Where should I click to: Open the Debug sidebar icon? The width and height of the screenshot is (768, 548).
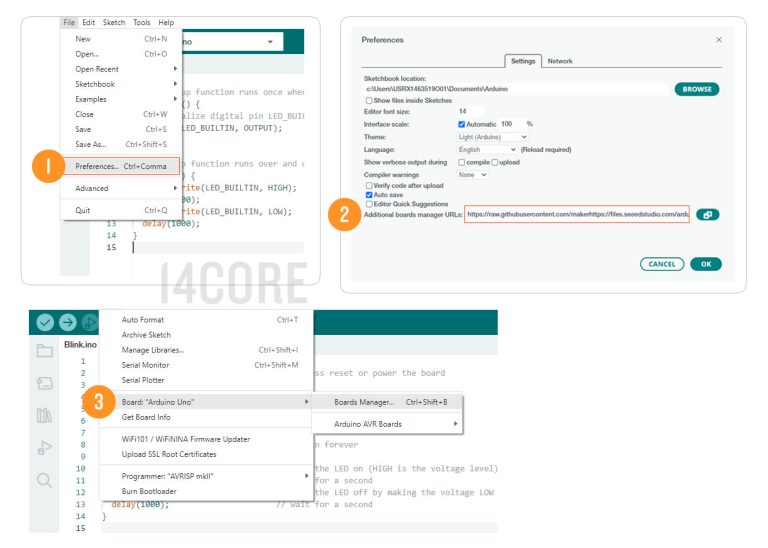[x=44, y=447]
